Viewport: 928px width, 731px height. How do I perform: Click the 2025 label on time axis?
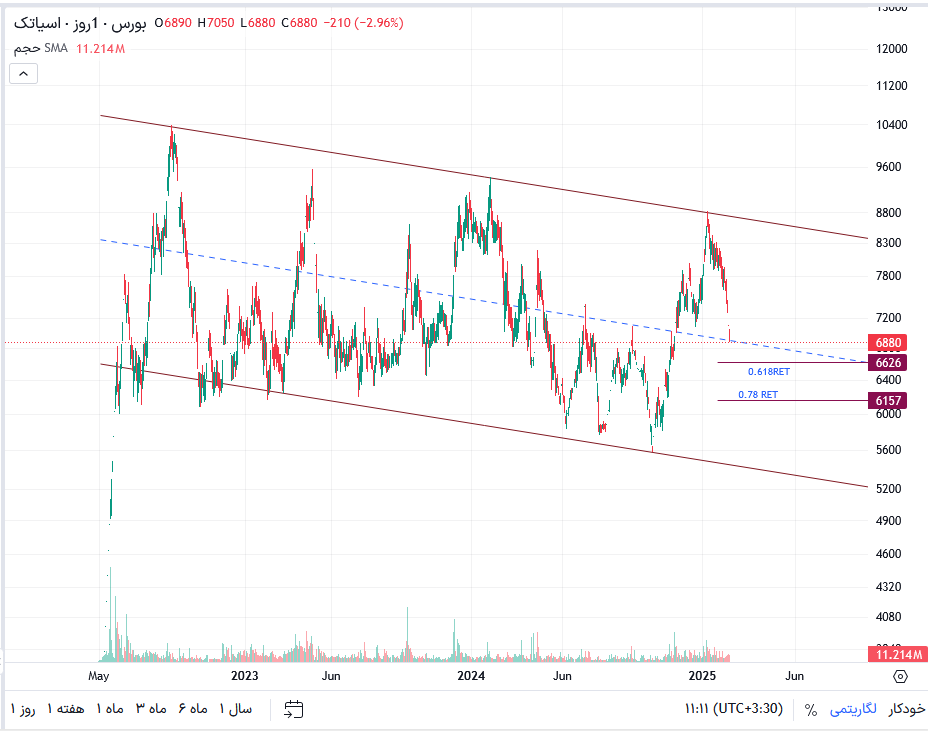click(703, 676)
